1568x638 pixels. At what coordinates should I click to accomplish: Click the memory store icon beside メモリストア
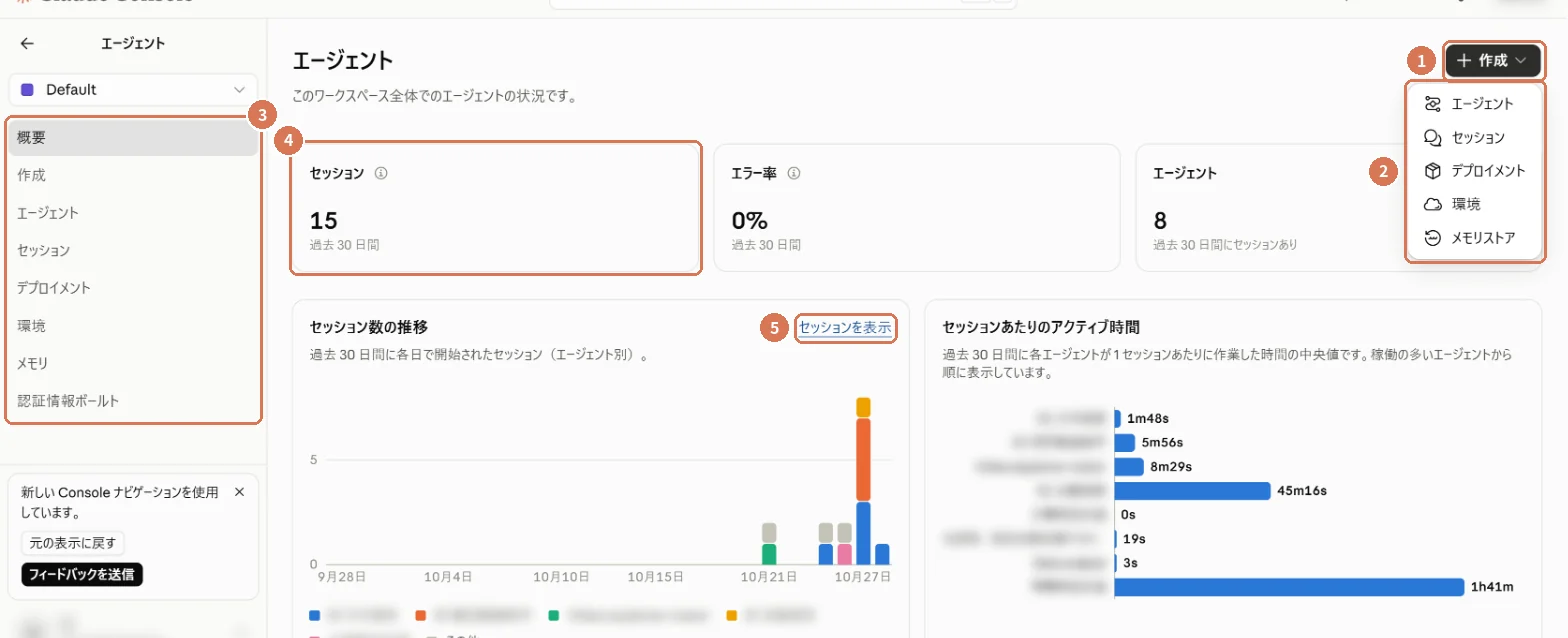1432,237
